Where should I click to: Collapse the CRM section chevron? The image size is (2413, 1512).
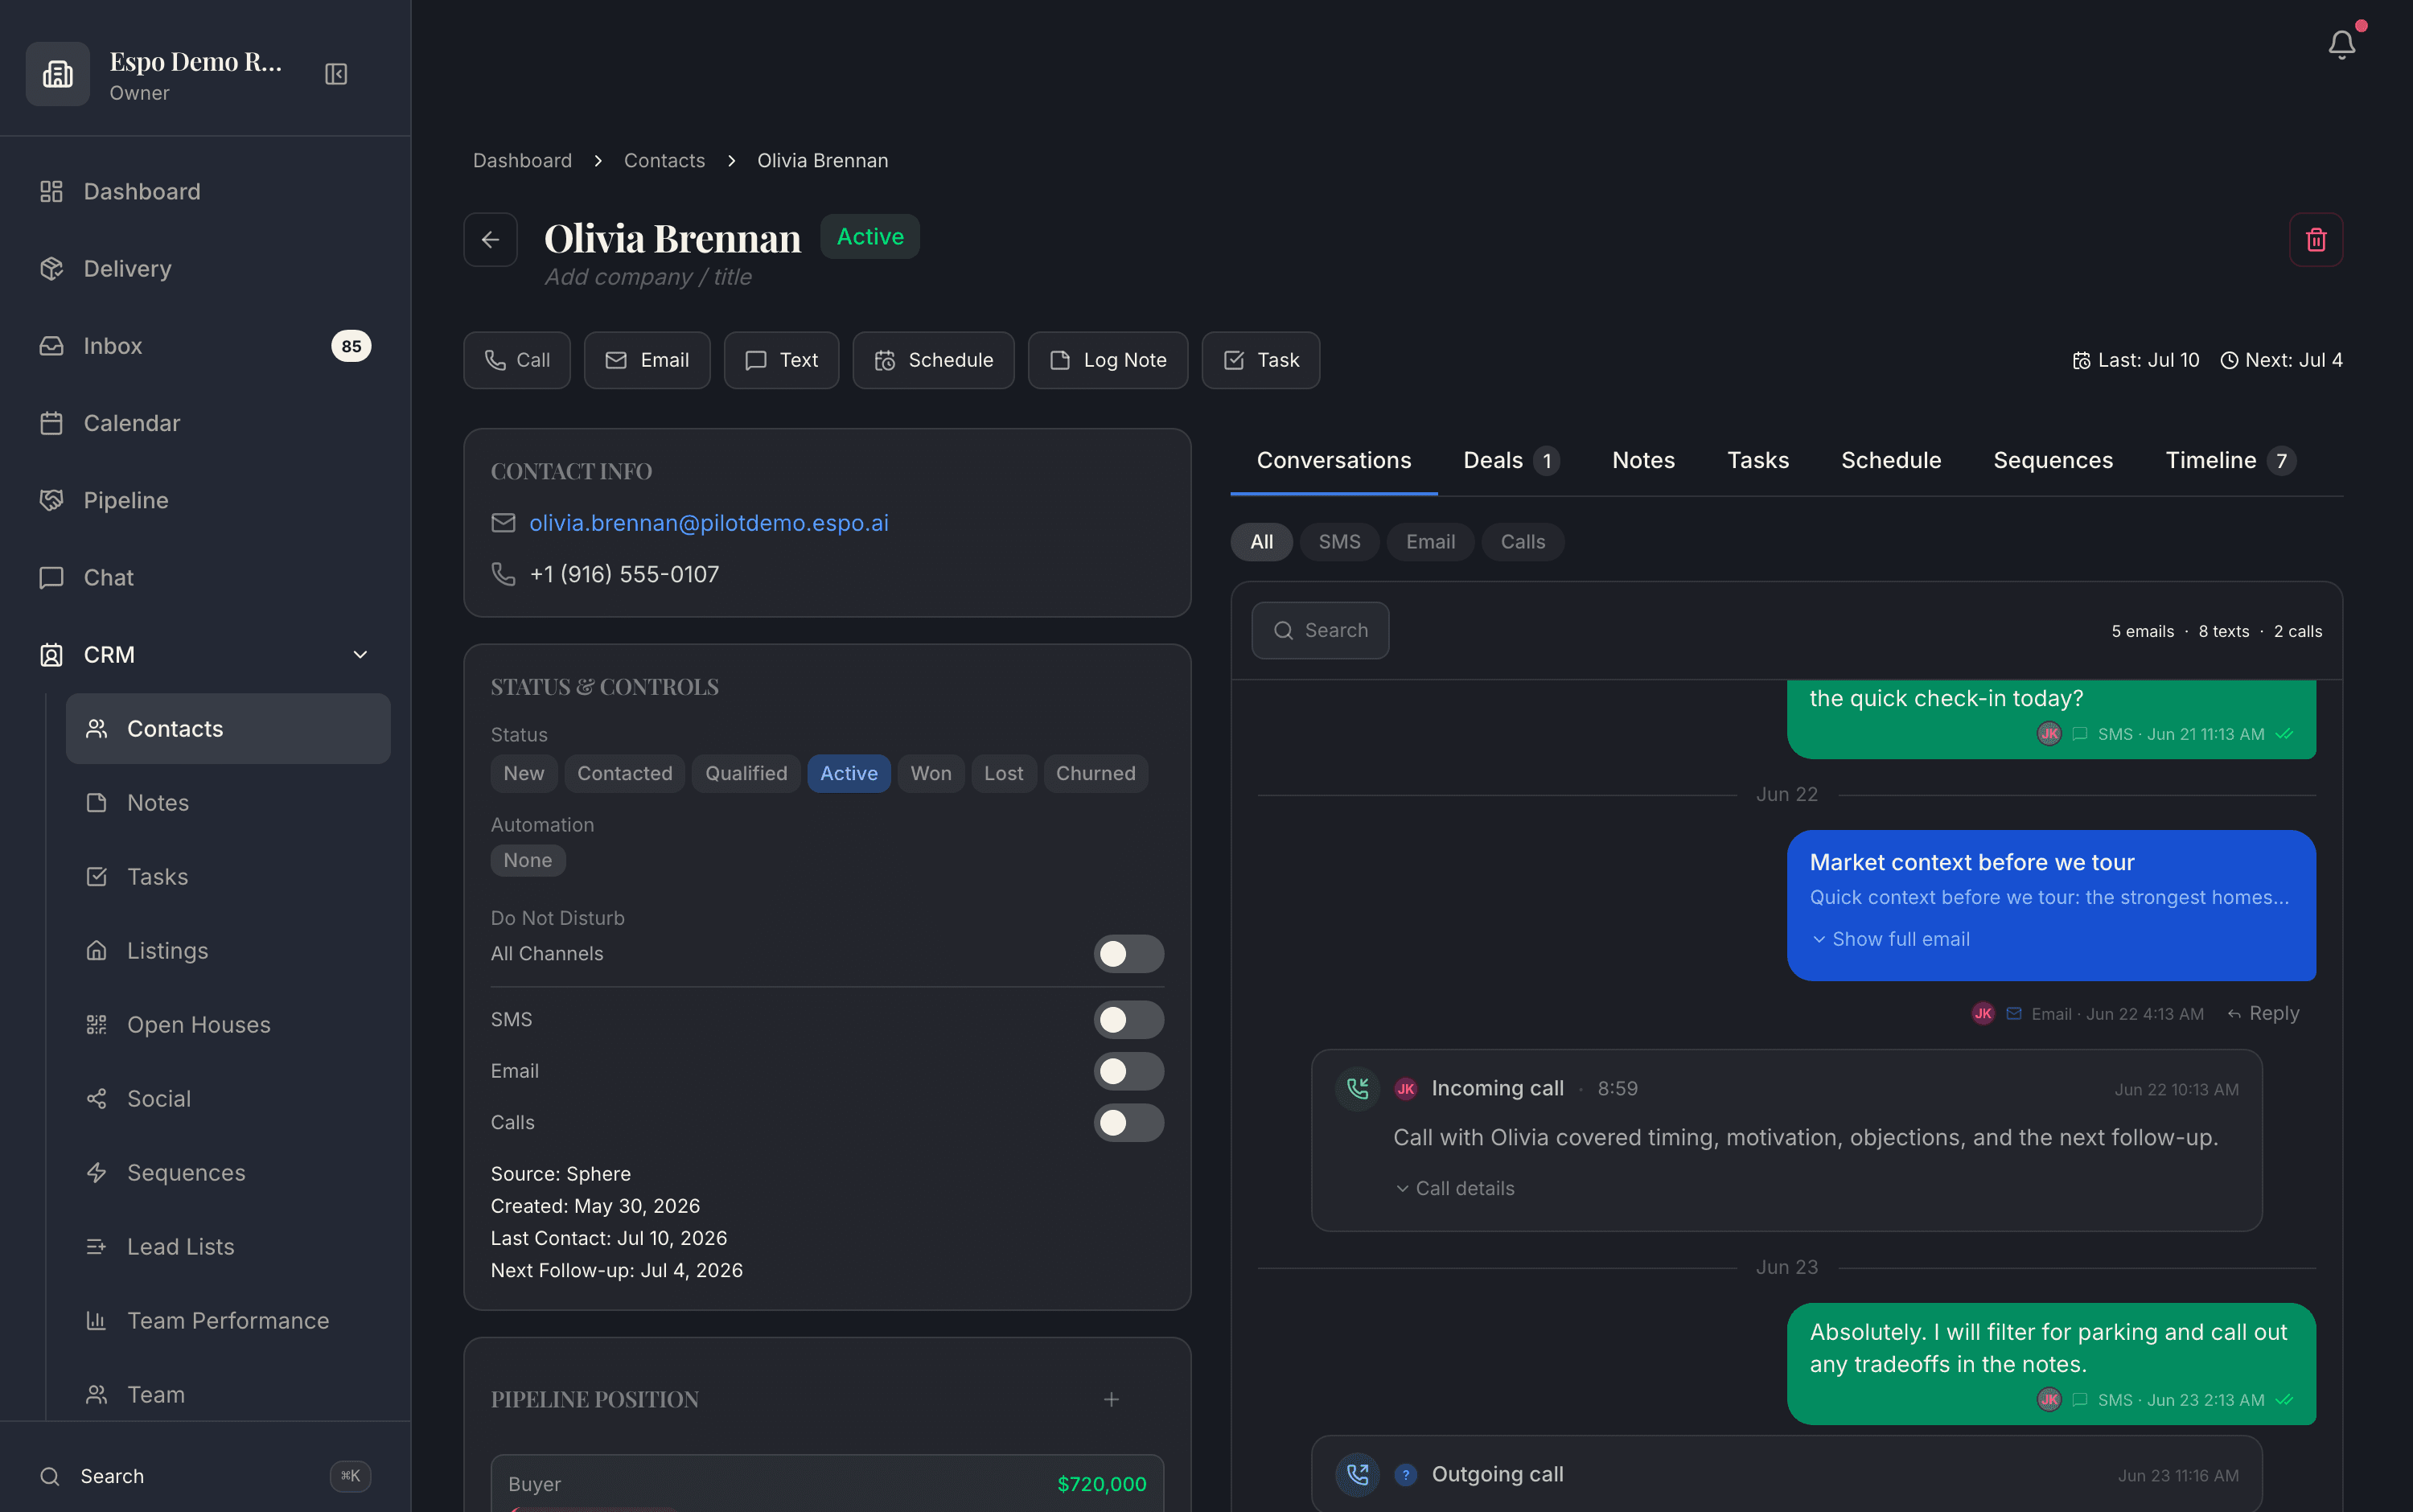360,654
